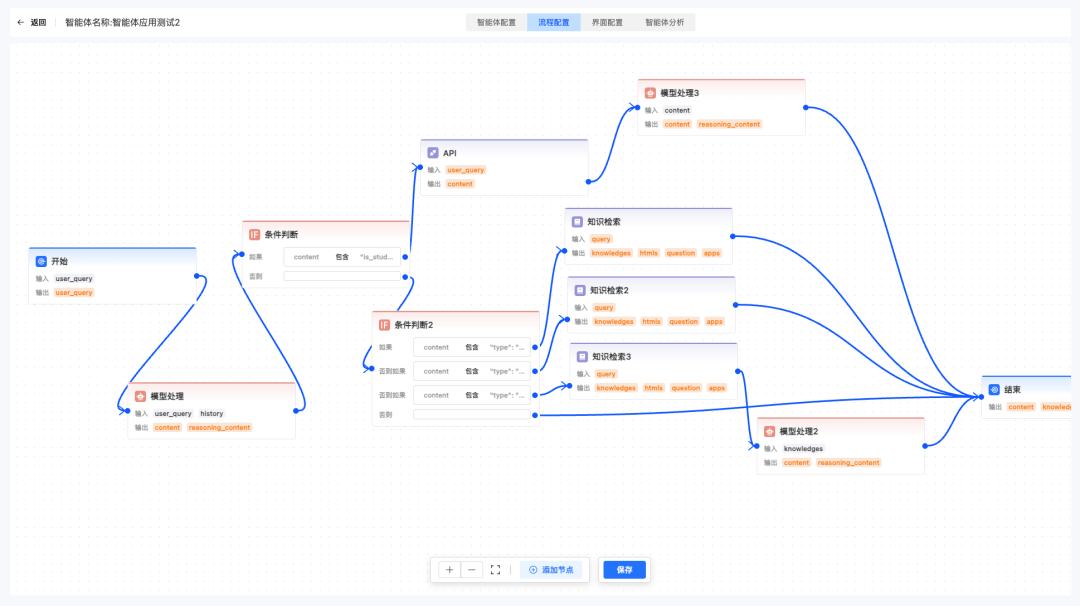This screenshot has width=1080, height=606.
Task: Switch to the 智能体配置 tab
Action: (496, 22)
